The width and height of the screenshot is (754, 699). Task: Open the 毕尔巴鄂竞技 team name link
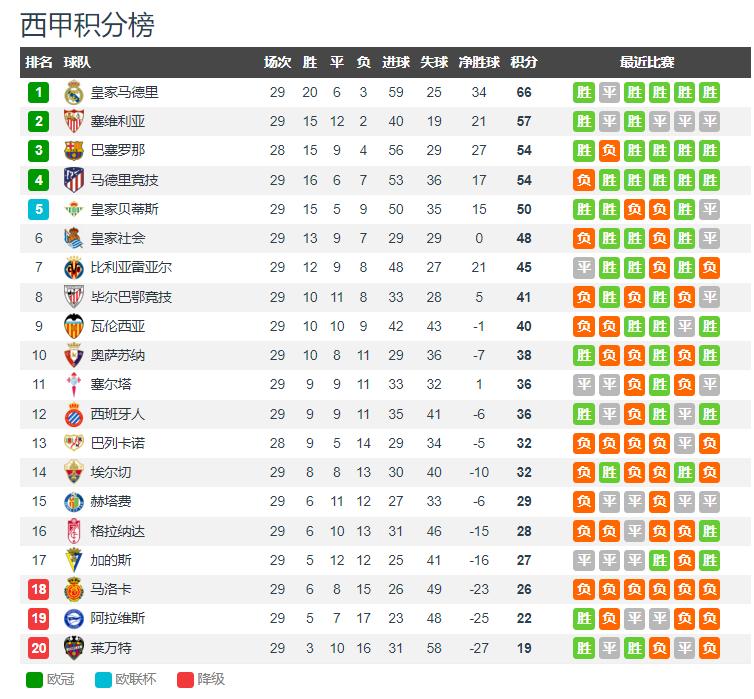[131, 297]
